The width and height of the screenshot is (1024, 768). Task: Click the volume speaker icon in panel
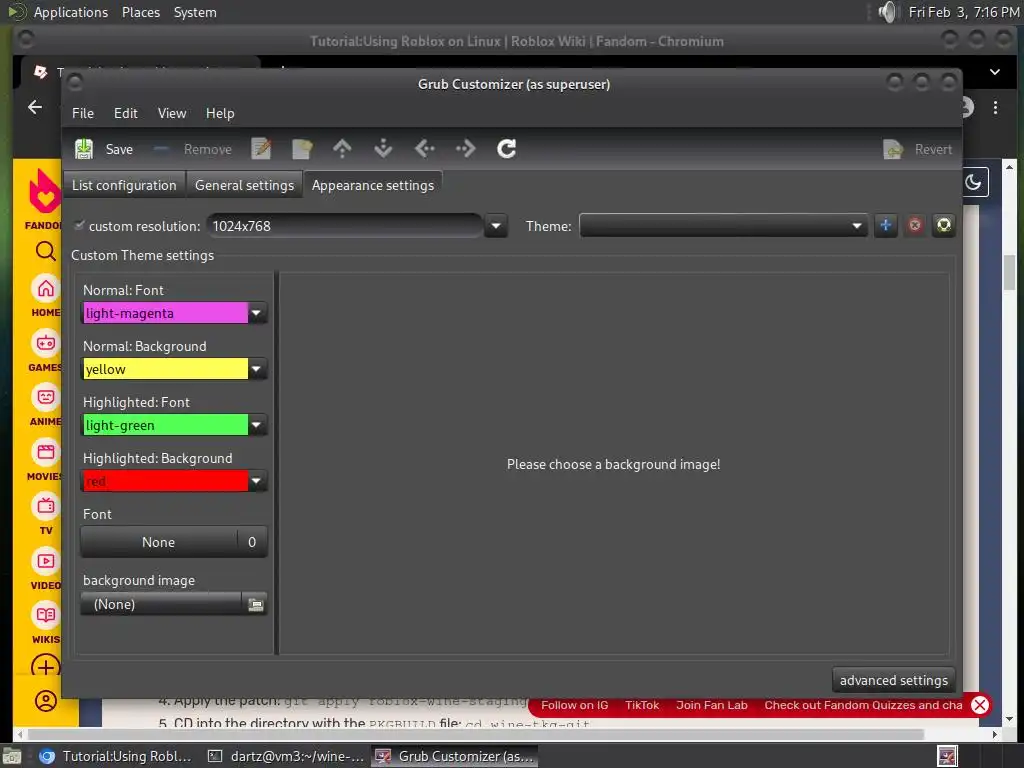tap(888, 12)
